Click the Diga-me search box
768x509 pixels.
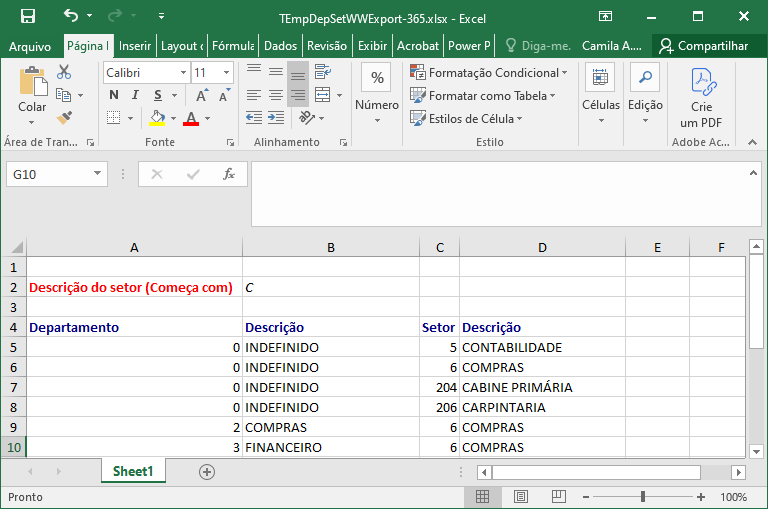[538, 46]
